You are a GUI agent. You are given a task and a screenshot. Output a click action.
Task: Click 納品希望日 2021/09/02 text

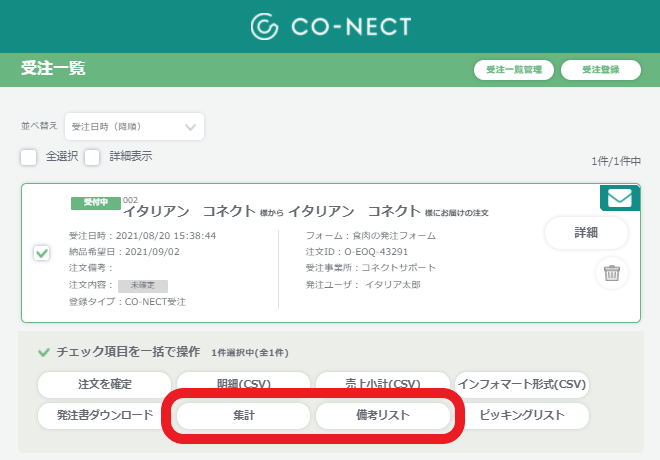tap(124, 252)
